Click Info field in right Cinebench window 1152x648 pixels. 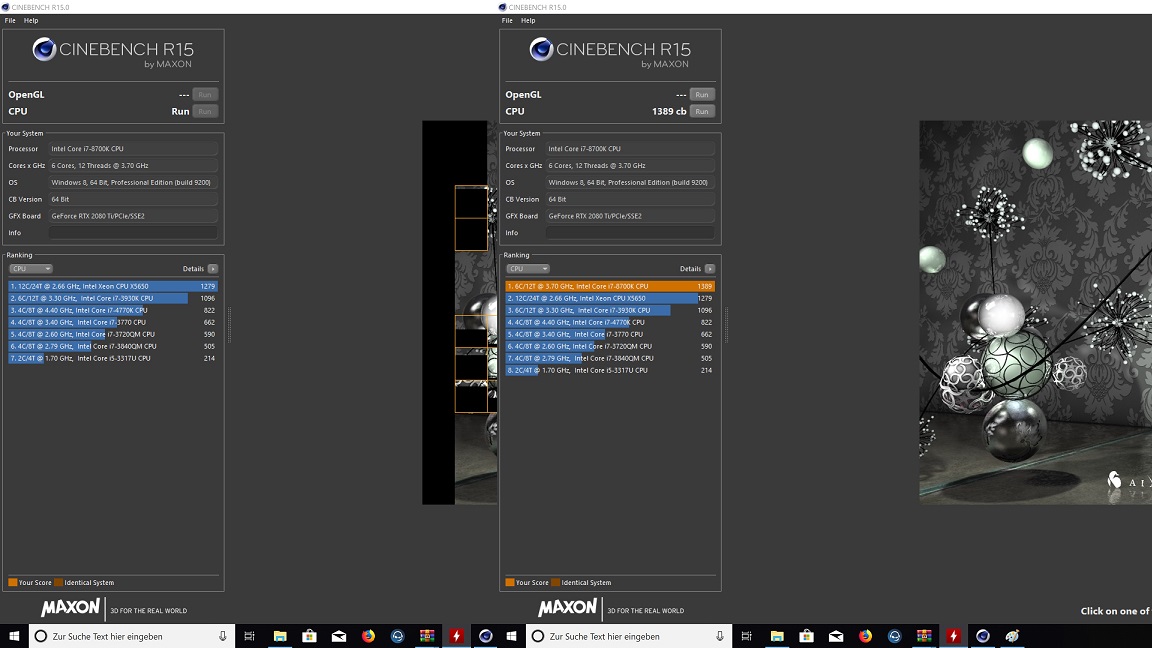630,233
